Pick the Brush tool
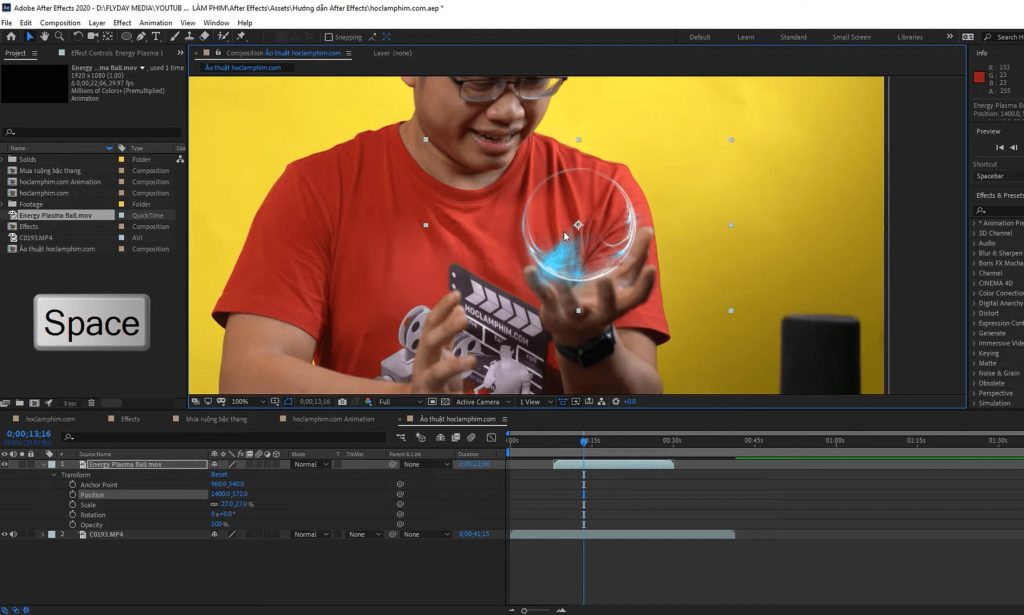The width and height of the screenshot is (1024, 615). point(175,36)
